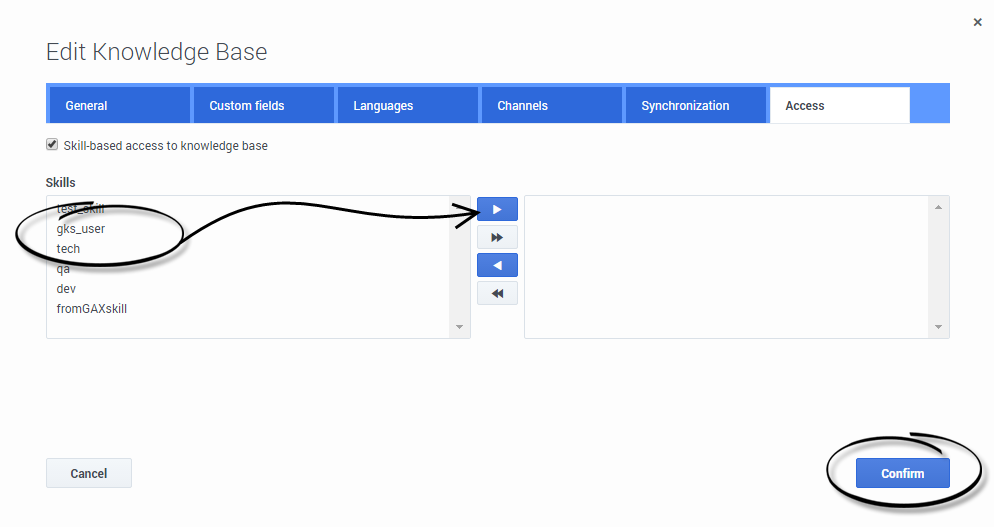Close the Edit Knowledge Base dialog
This screenshot has height=527, width=994.
(x=977, y=22)
